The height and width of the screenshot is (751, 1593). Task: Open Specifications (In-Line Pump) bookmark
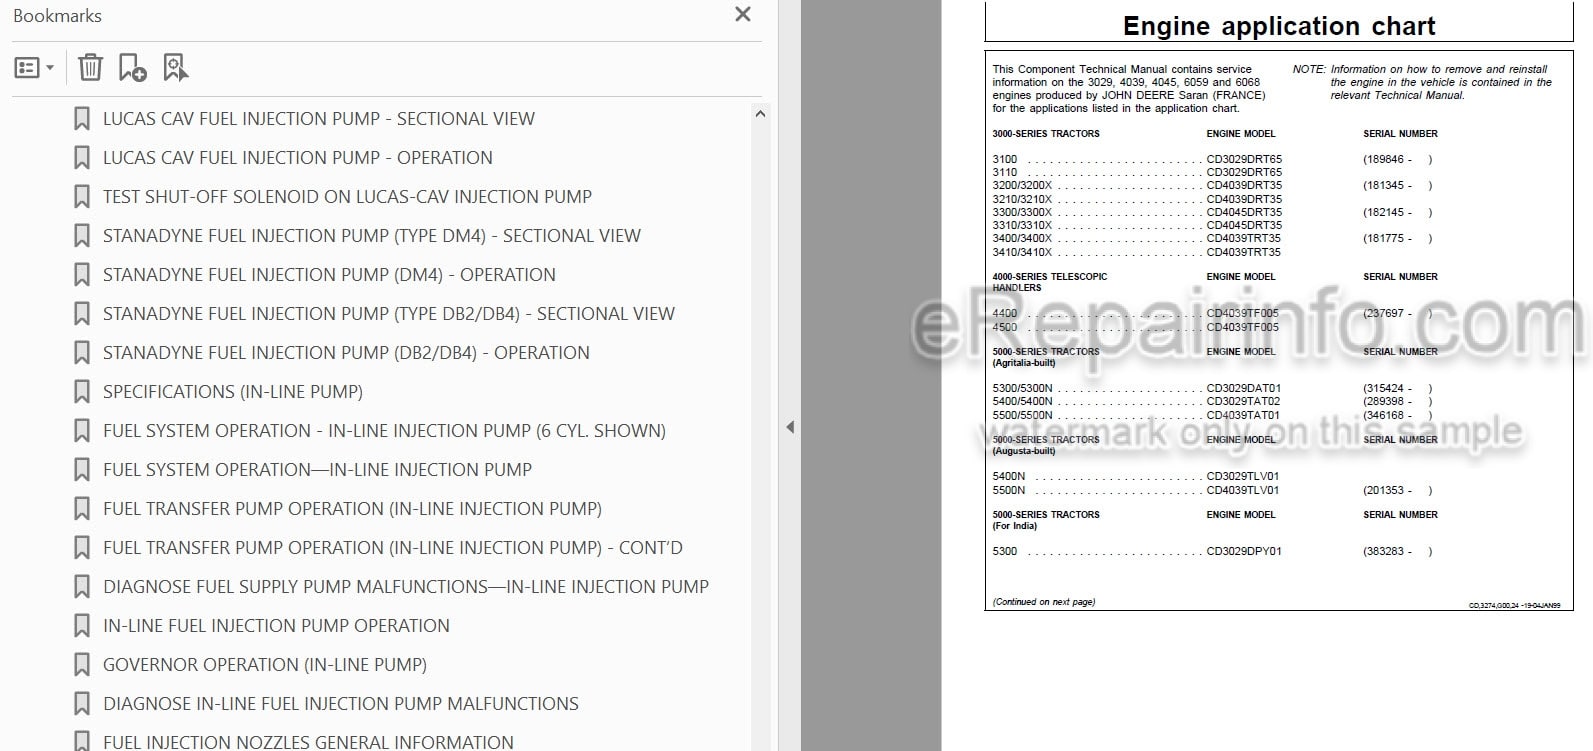tap(233, 391)
